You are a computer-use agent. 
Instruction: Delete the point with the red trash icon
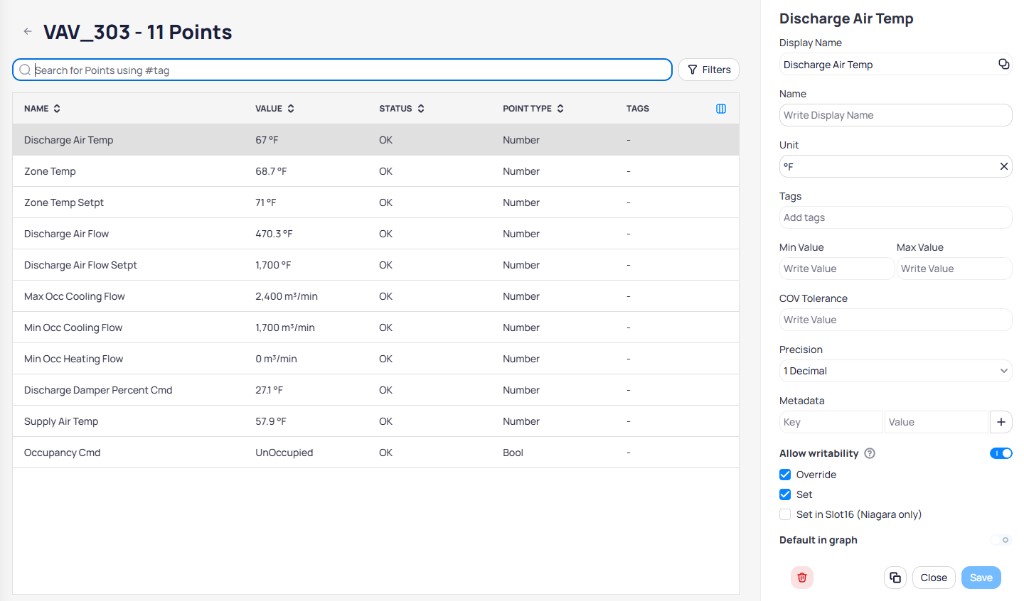coord(802,577)
